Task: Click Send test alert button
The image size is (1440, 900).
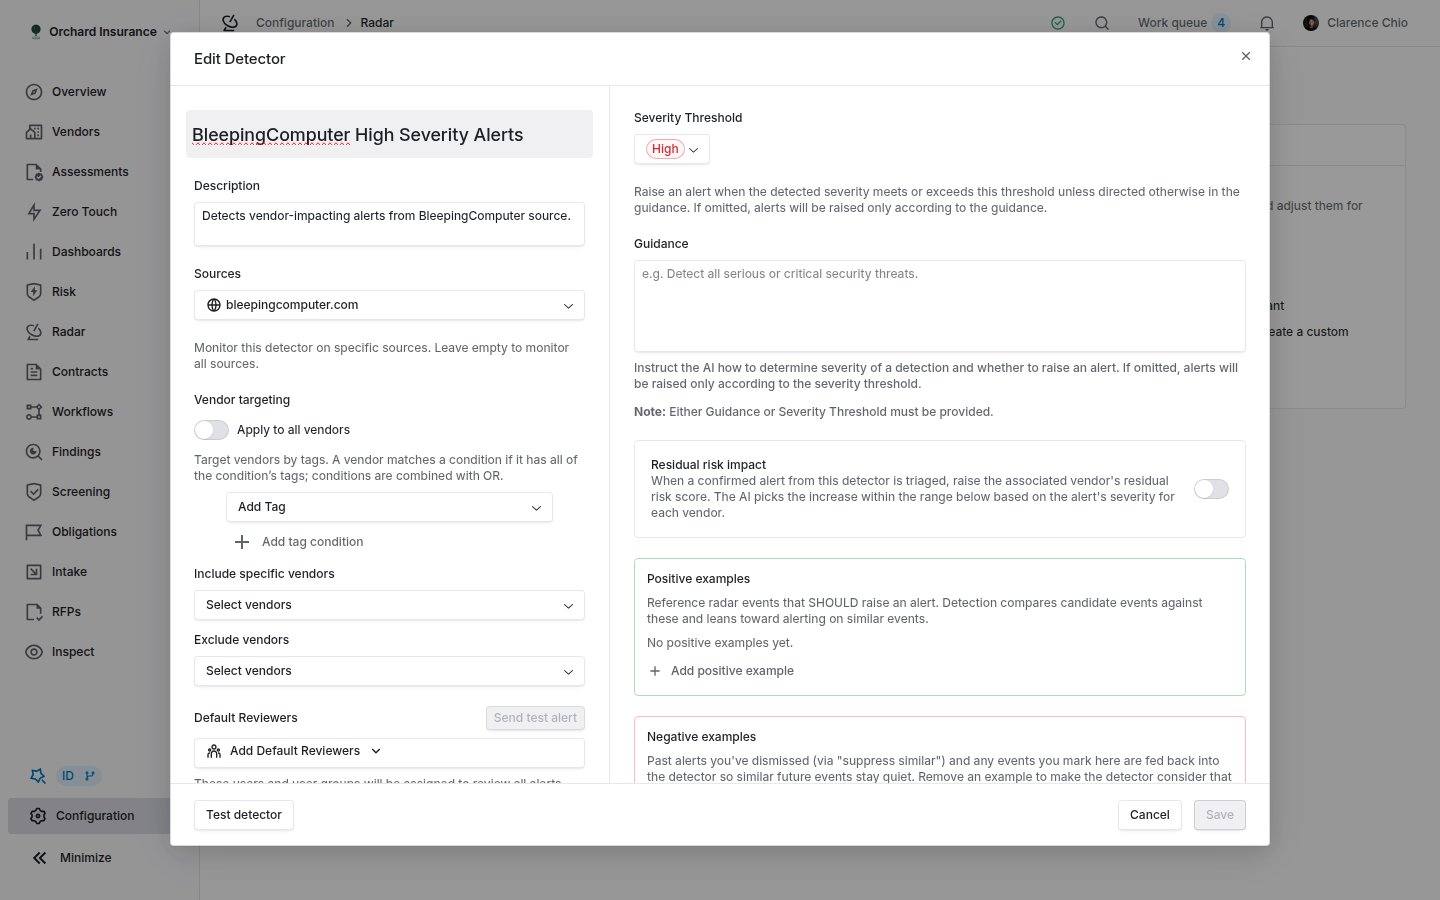Action: [535, 718]
